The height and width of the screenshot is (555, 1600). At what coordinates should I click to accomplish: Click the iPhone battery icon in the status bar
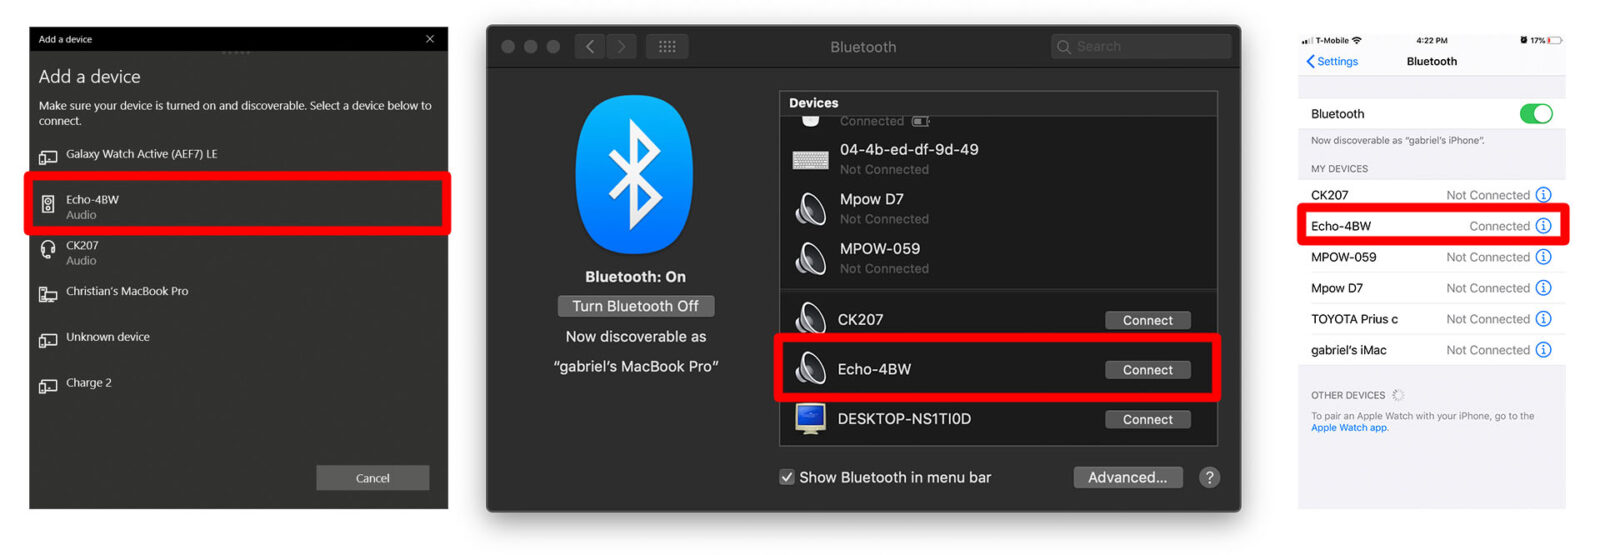(x=1555, y=40)
